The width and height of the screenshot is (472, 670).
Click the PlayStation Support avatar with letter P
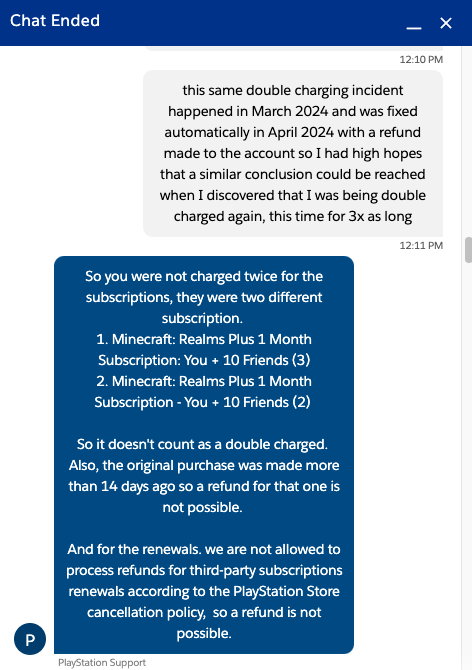(30, 639)
